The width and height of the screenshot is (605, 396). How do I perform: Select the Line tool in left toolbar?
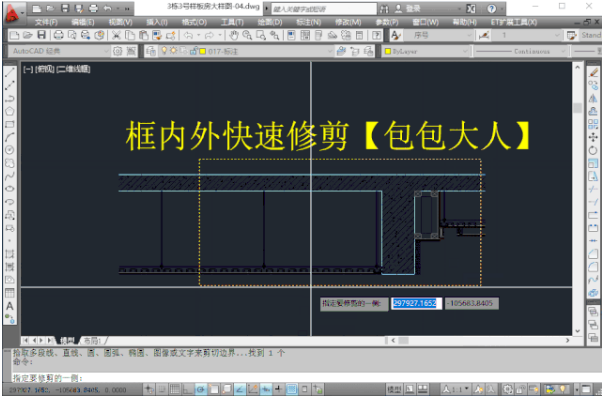[x=10, y=72]
